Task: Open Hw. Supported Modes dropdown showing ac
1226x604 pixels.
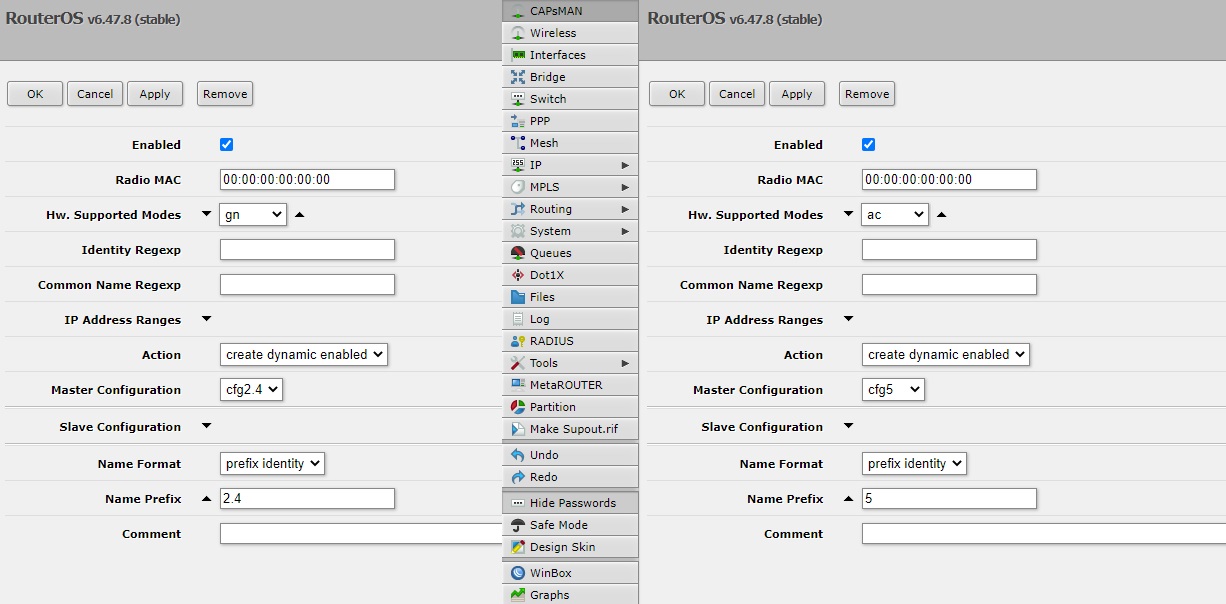Action: pyautogui.click(x=895, y=214)
